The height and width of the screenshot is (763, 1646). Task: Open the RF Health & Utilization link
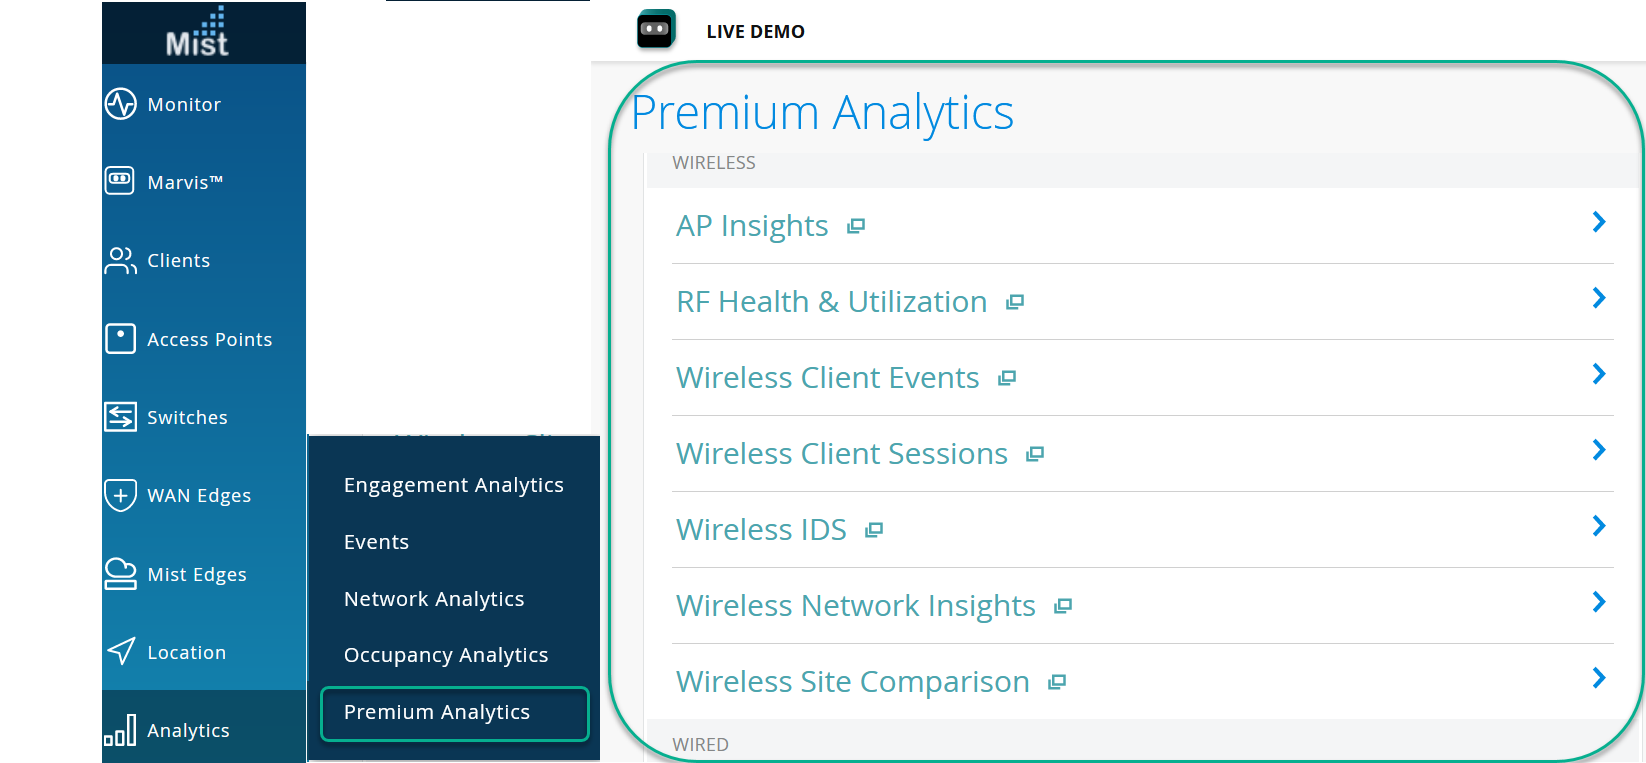click(x=831, y=302)
